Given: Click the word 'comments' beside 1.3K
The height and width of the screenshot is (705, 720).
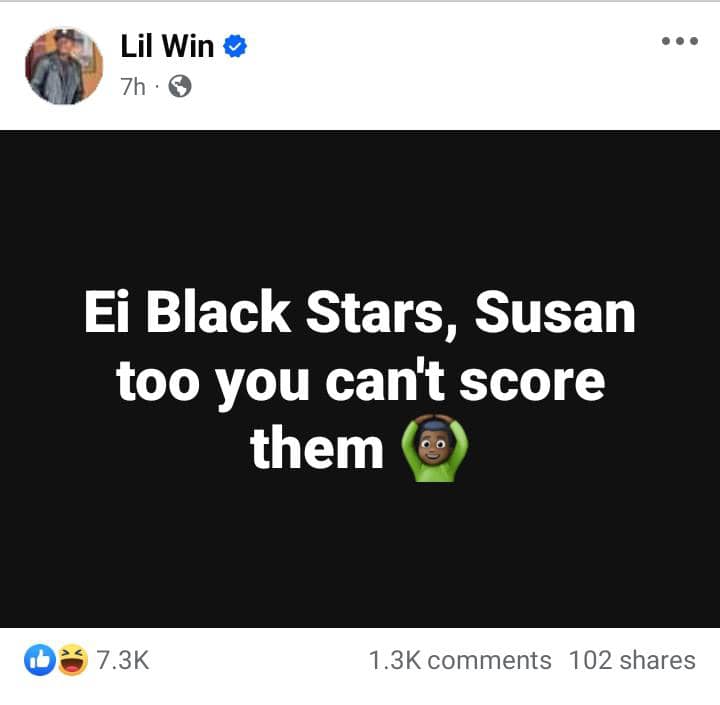Looking at the screenshot, I should click(x=489, y=660).
